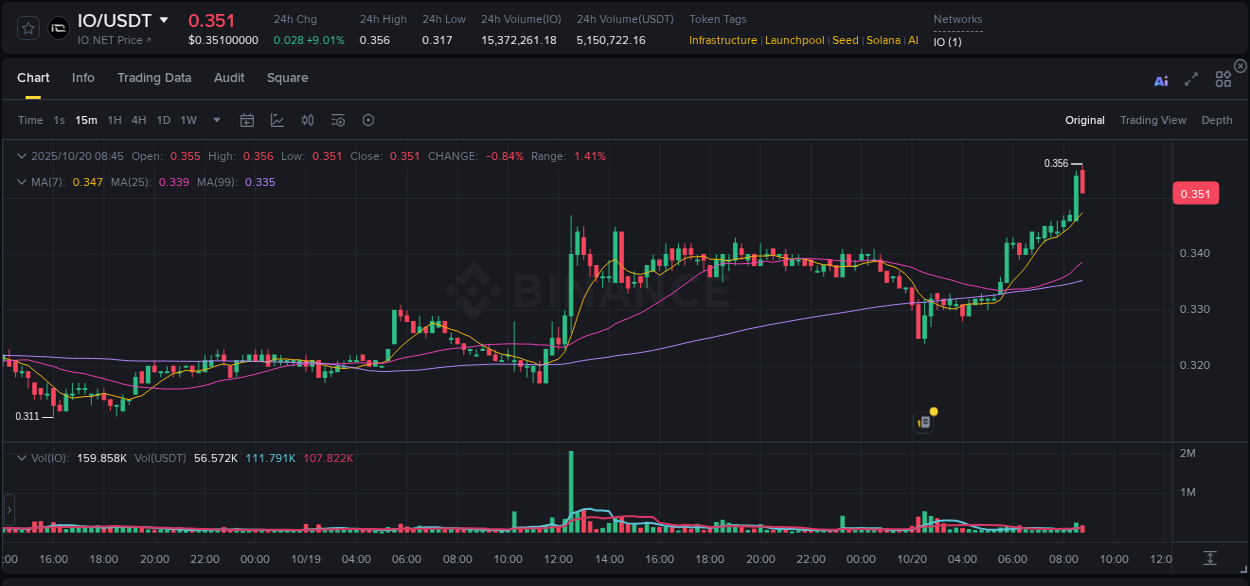Screen dimensions: 1250x586
Task: Expand chart with the diagonal arrows icon
Action: 1191,80
